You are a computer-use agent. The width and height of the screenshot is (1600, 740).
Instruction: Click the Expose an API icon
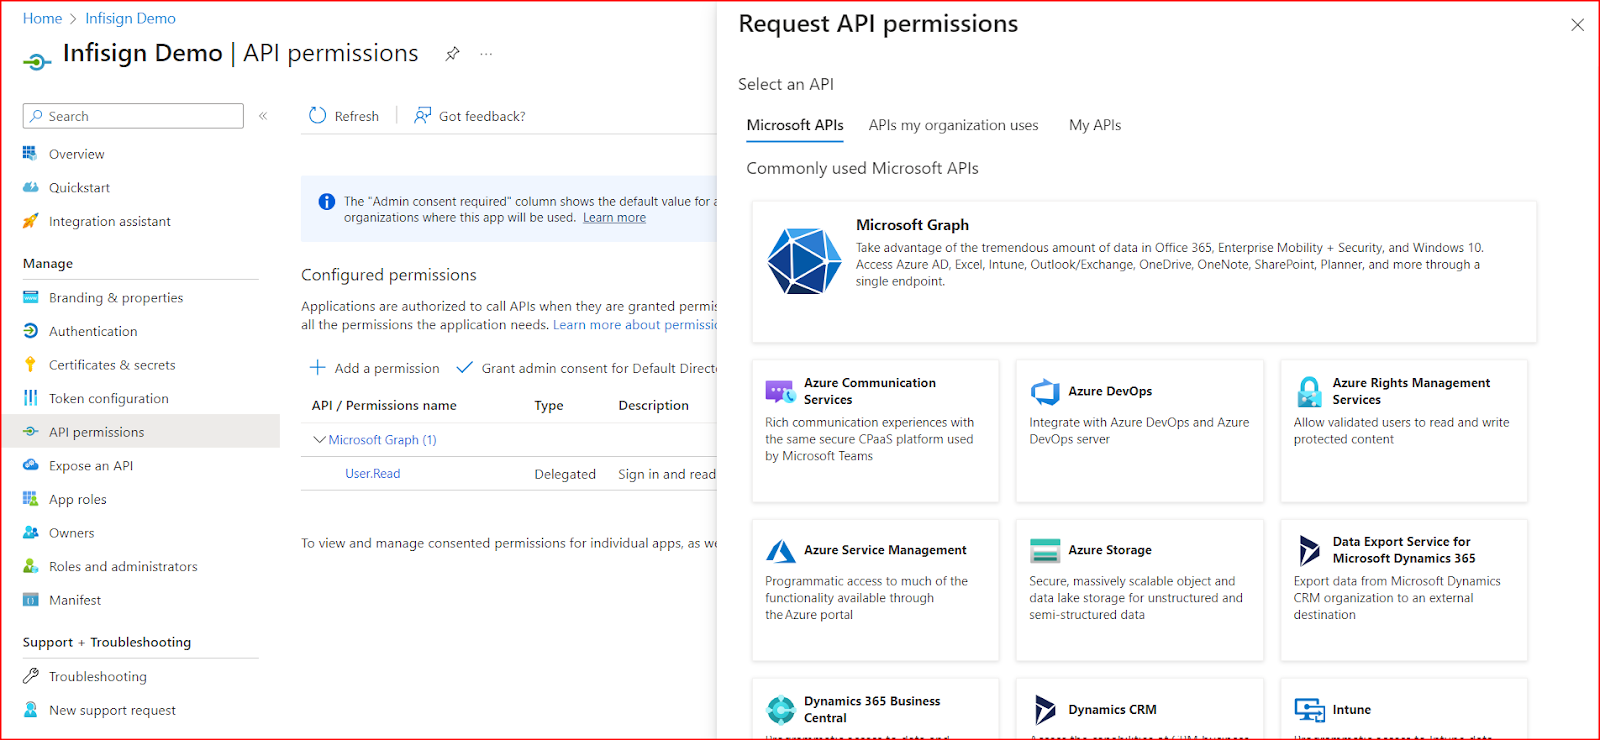click(x=30, y=465)
